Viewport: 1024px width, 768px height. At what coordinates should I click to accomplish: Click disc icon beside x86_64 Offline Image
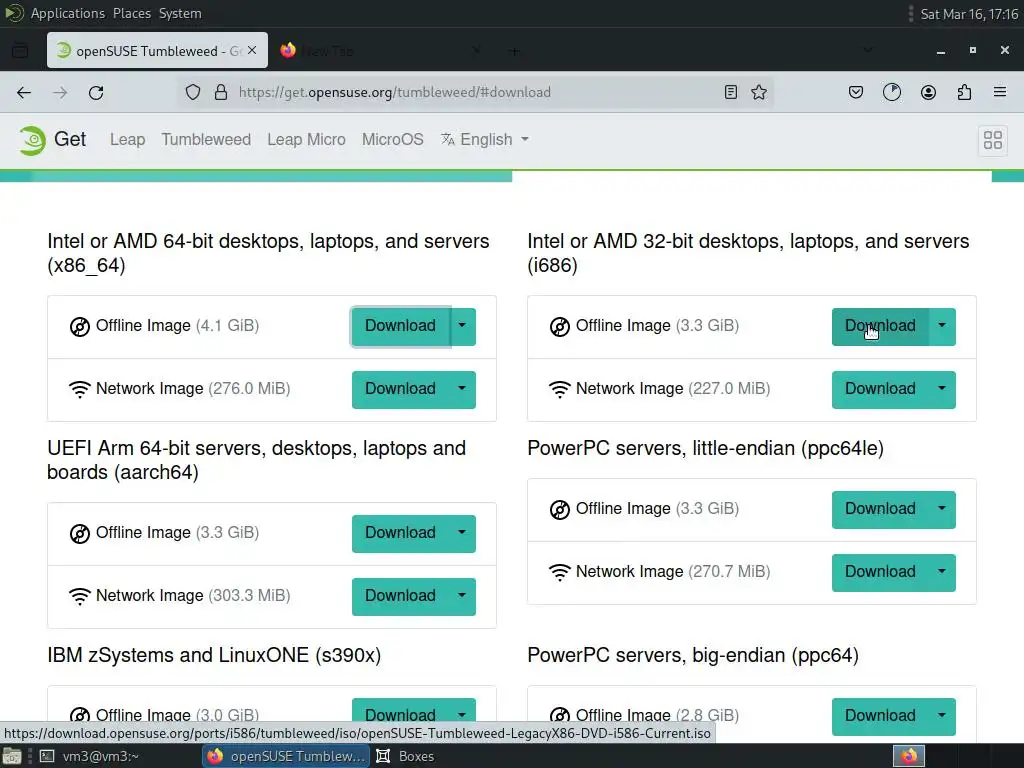tap(80, 327)
